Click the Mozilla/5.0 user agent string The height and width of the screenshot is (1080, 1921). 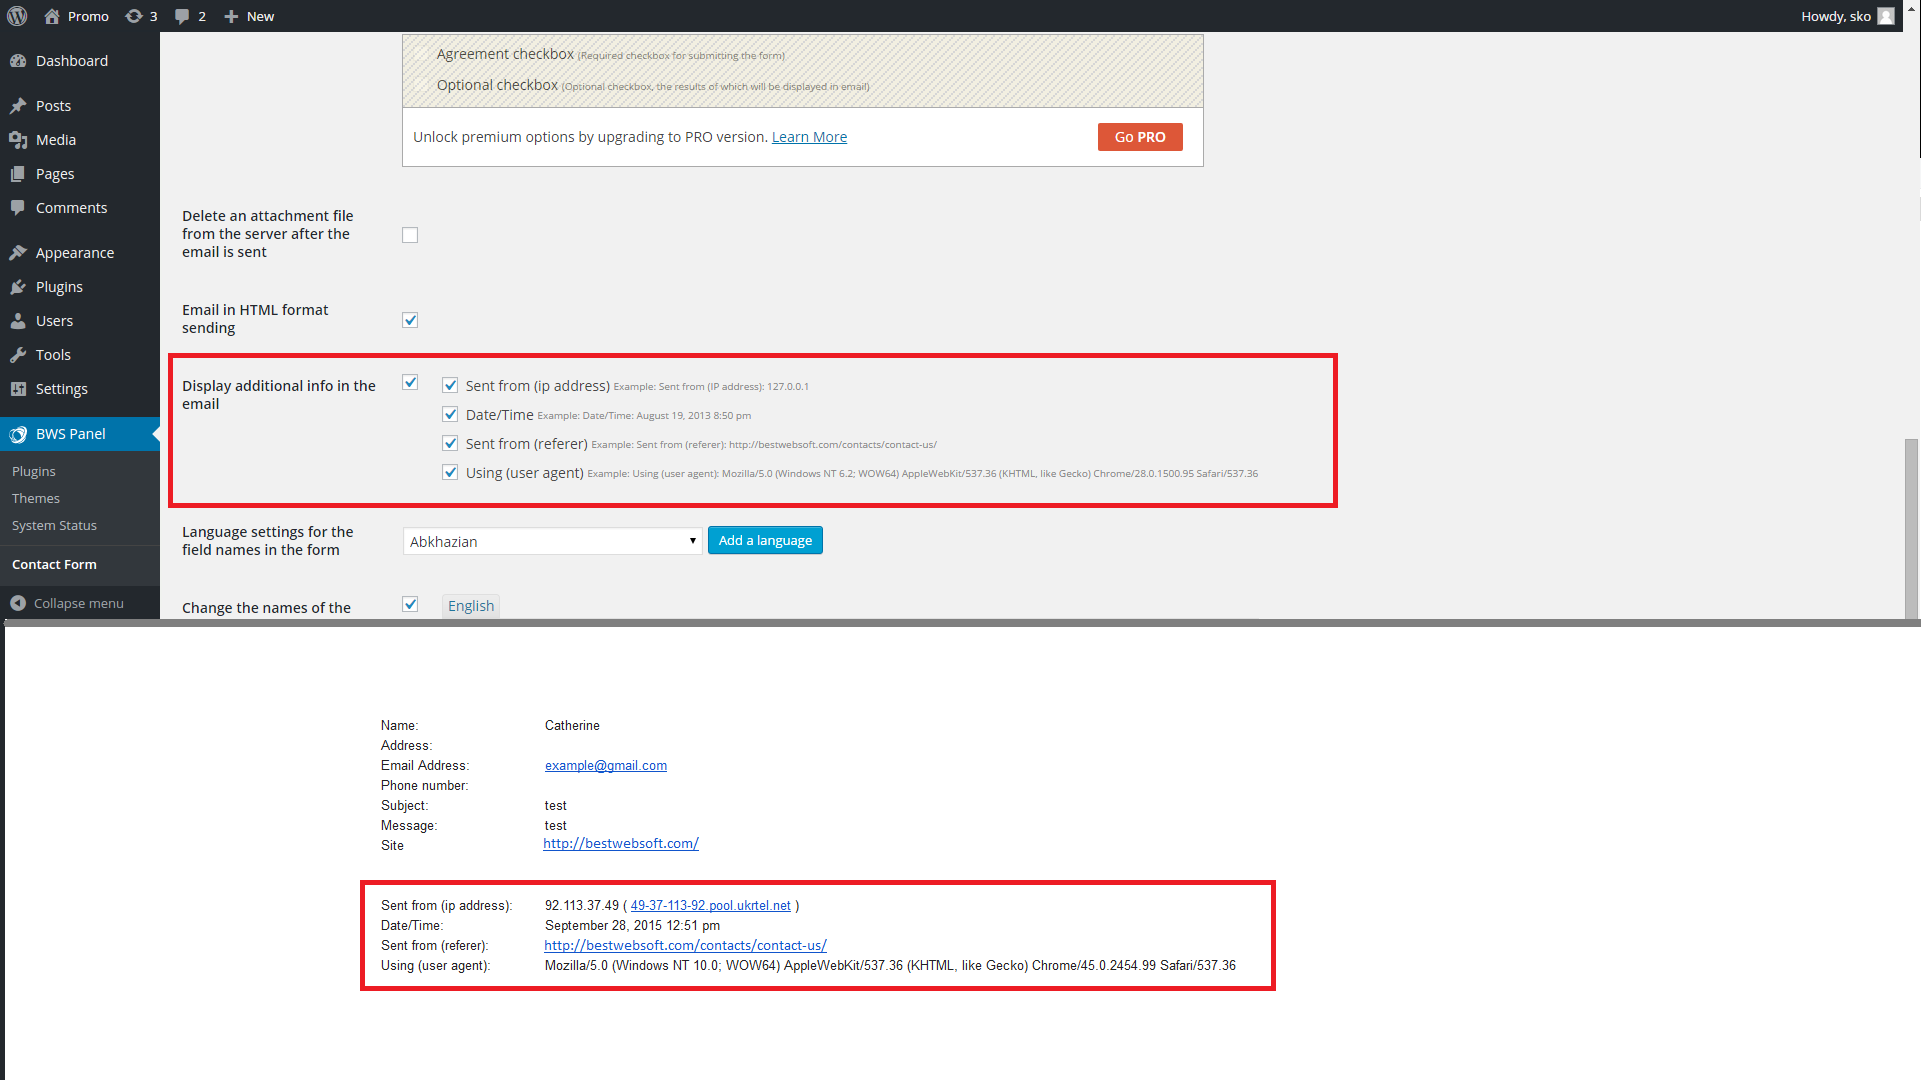tap(890, 966)
